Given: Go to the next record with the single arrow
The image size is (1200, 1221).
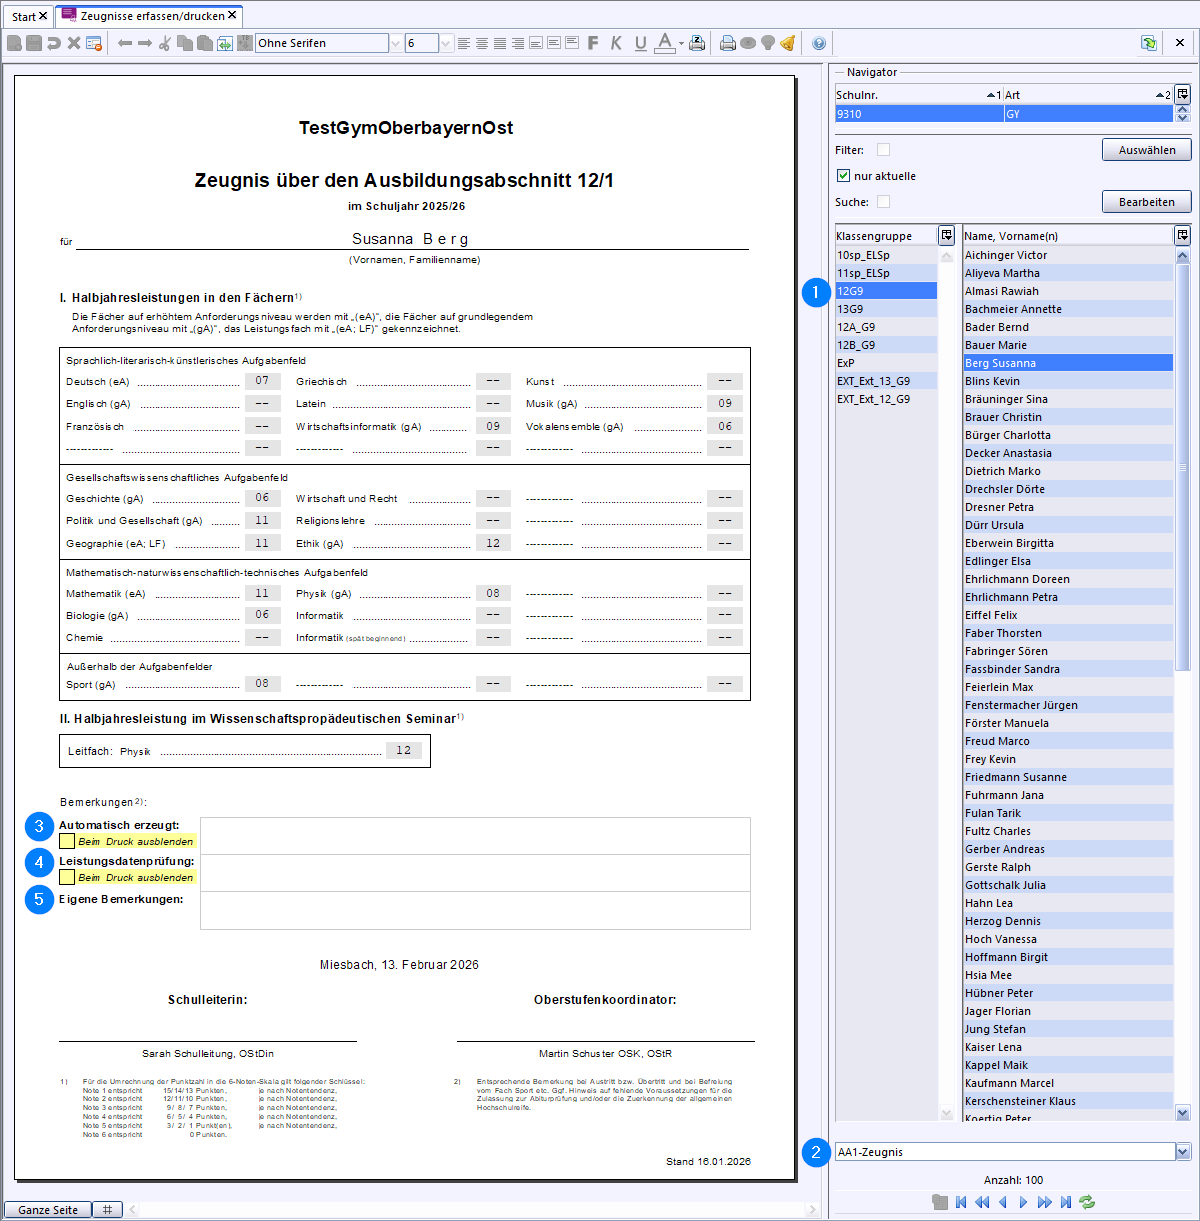Looking at the screenshot, I should pos(1023,1202).
